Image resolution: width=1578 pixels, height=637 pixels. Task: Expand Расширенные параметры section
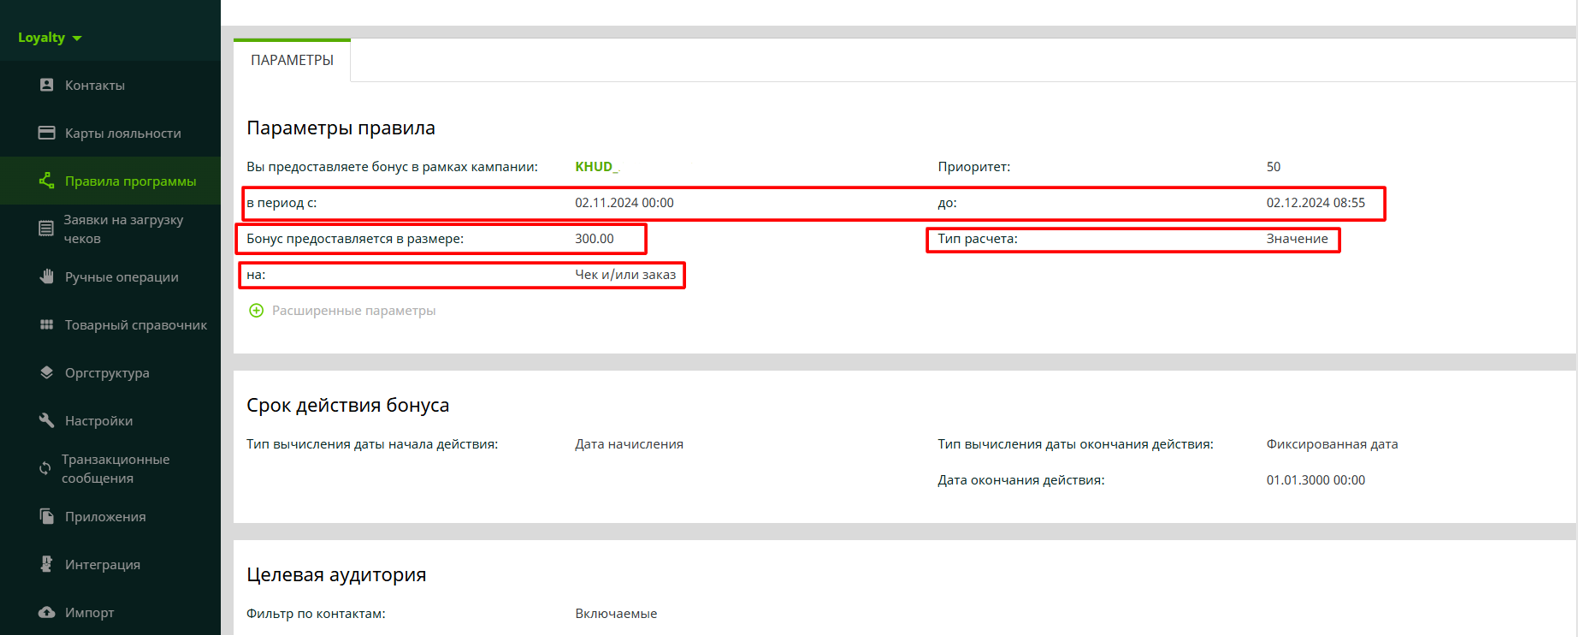pos(353,311)
